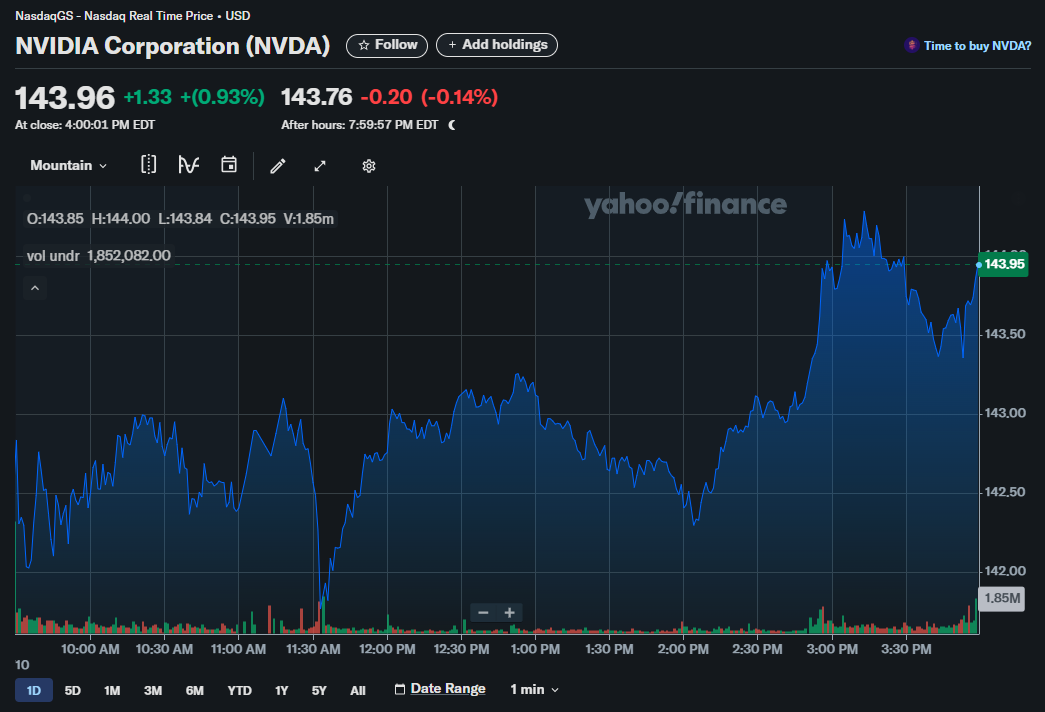This screenshot has width=1045, height=712.
Task: Click the O:143.85 open value
Action: (55, 219)
